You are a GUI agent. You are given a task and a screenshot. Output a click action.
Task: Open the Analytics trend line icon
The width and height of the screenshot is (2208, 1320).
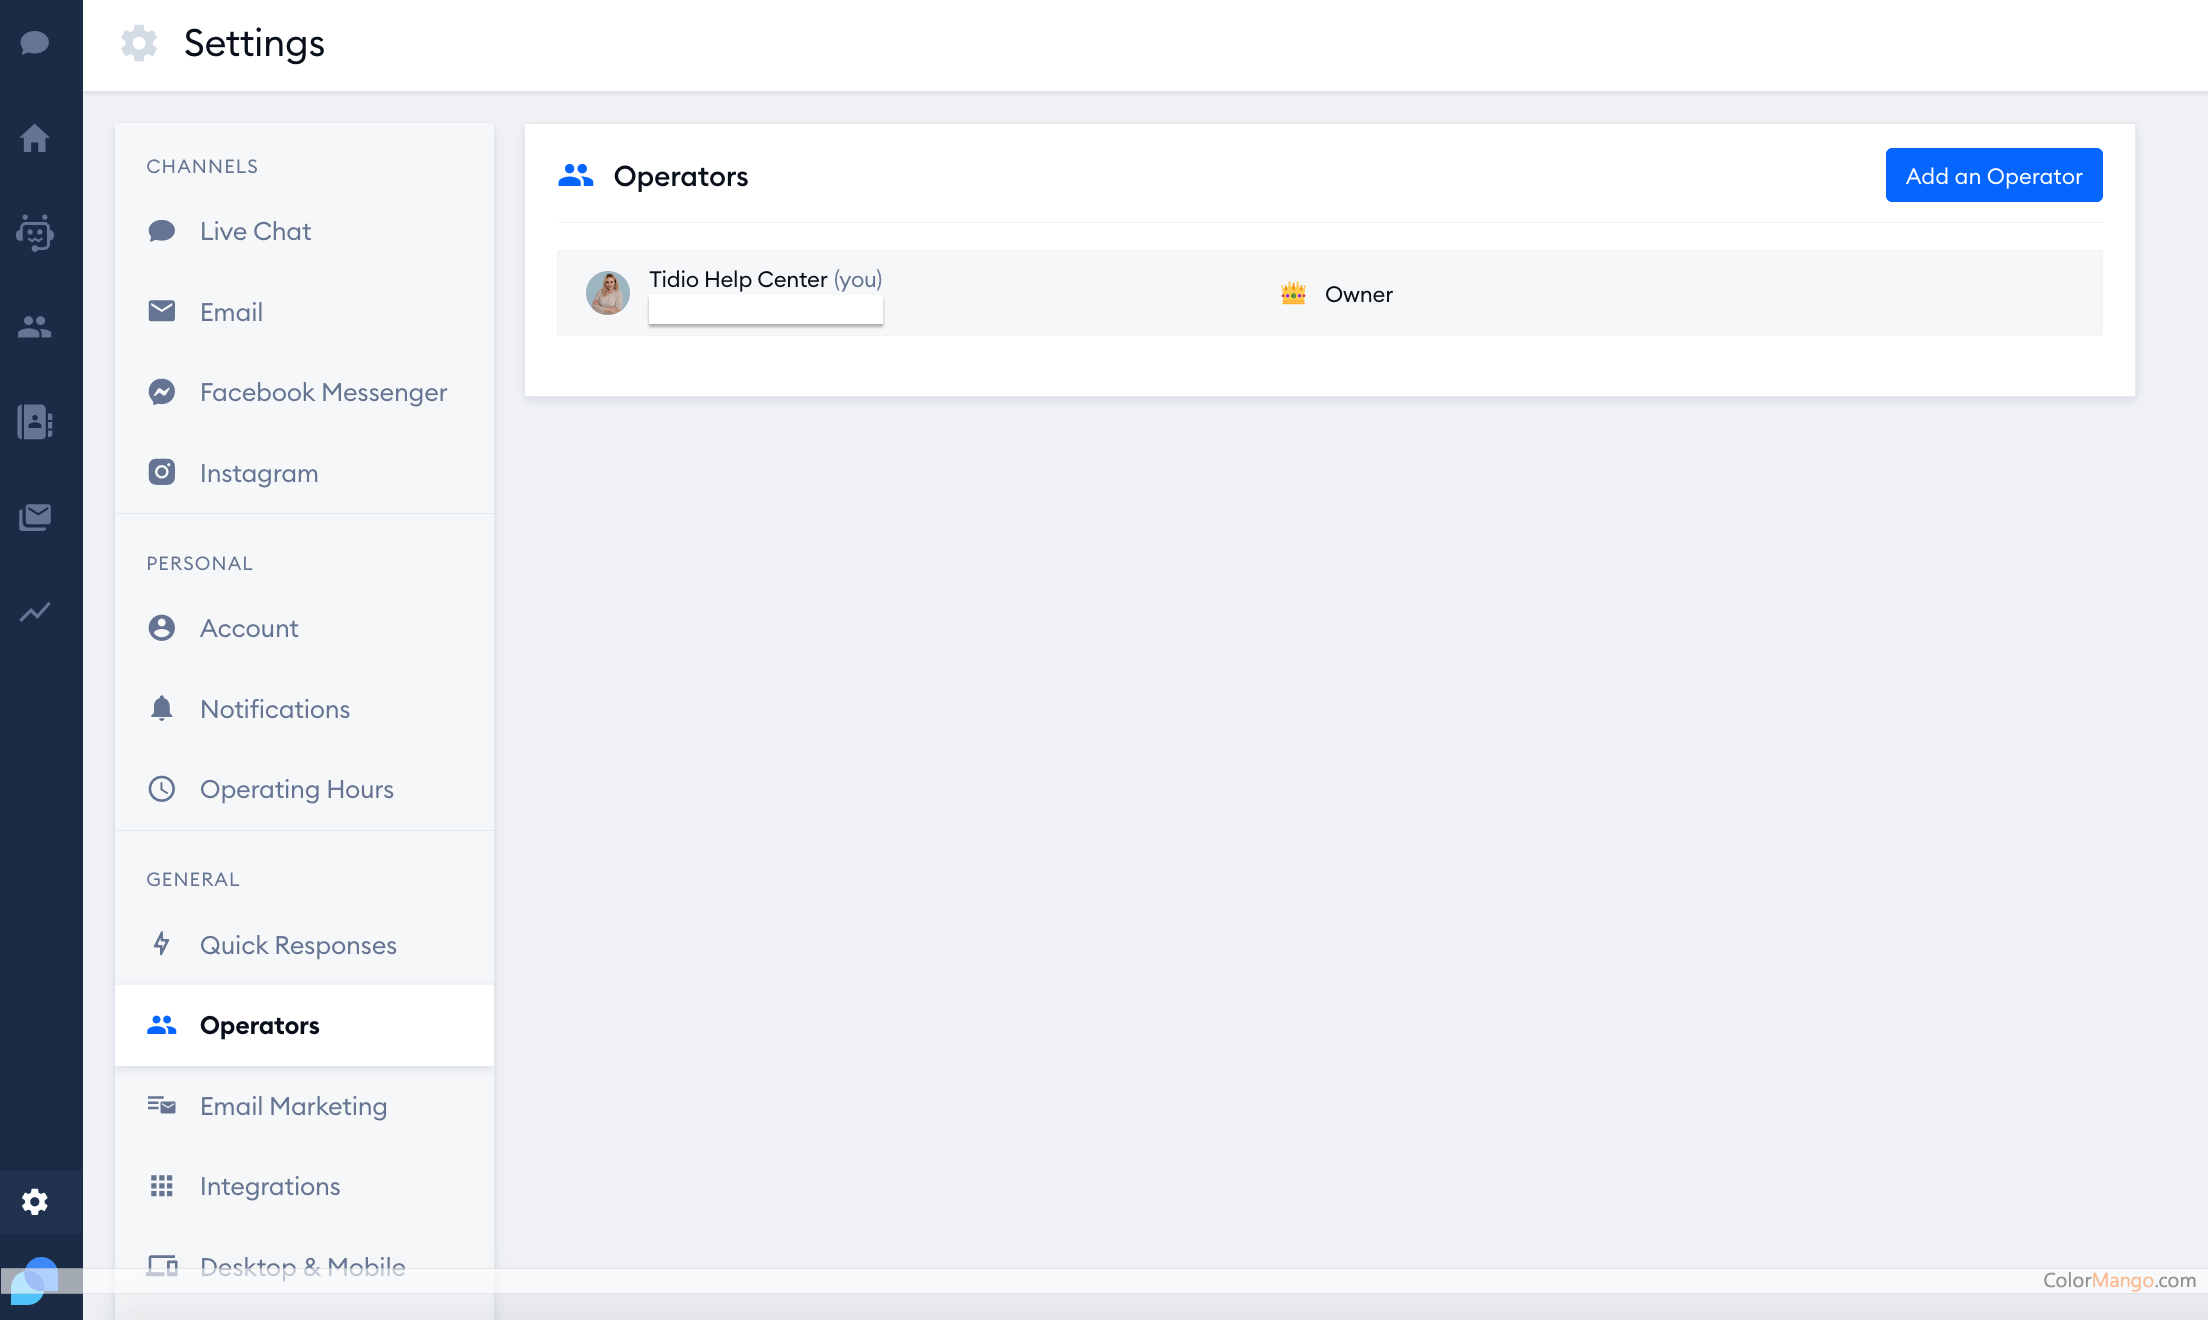pyautogui.click(x=35, y=612)
